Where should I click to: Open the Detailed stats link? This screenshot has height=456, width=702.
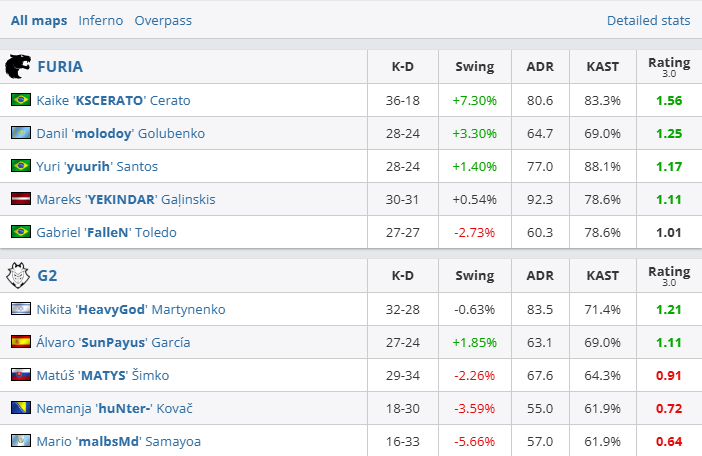point(648,20)
